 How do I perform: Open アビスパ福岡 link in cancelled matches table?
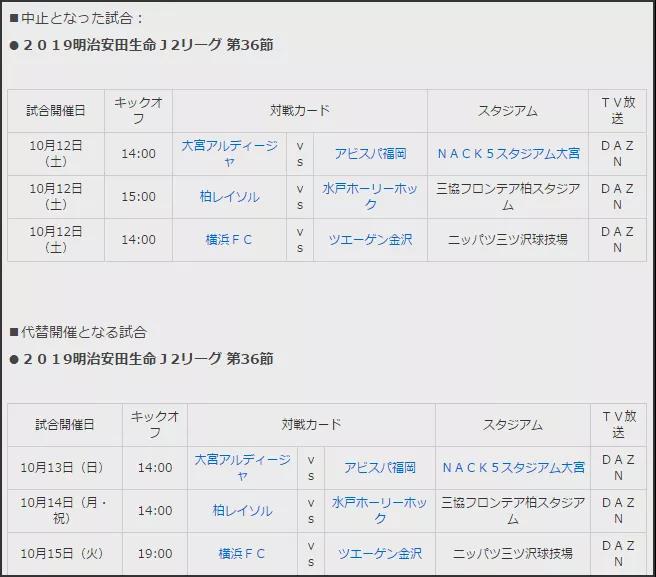pos(370,154)
